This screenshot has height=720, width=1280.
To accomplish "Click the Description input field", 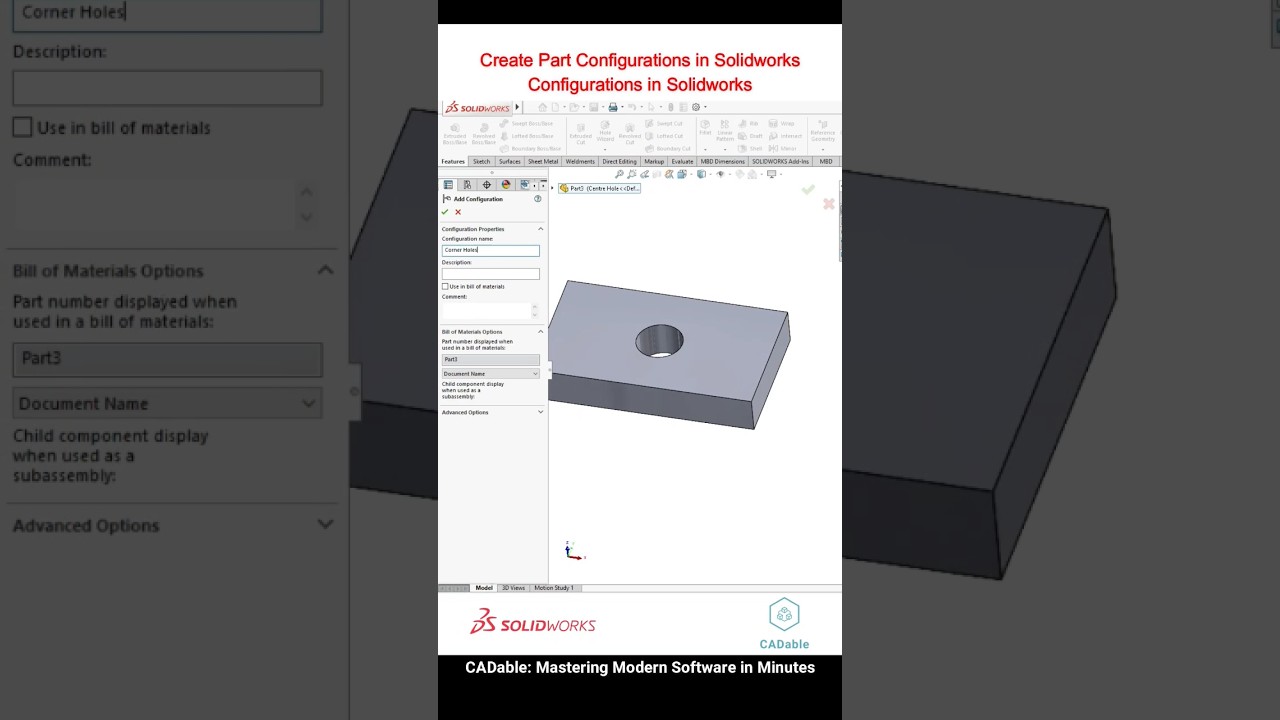I will pyautogui.click(x=491, y=274).
